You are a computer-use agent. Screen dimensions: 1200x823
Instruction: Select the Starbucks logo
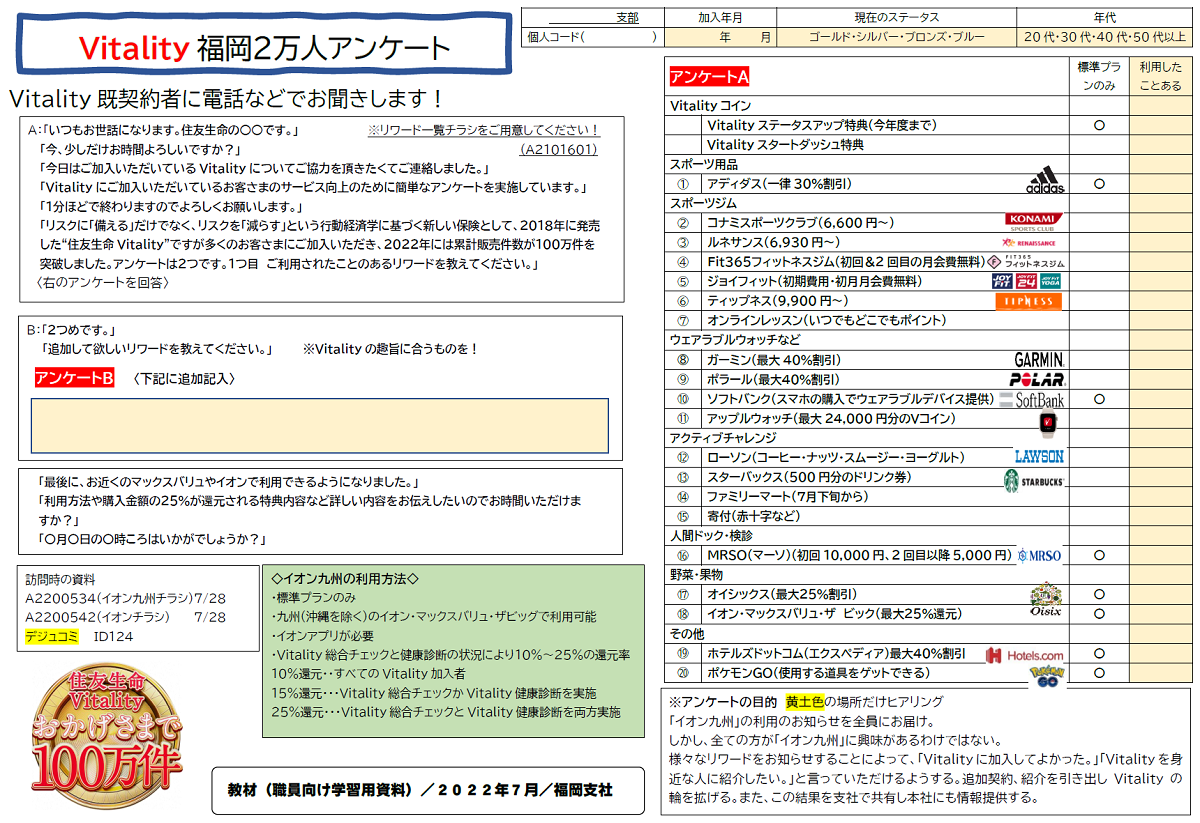[x=1034, y=480]
